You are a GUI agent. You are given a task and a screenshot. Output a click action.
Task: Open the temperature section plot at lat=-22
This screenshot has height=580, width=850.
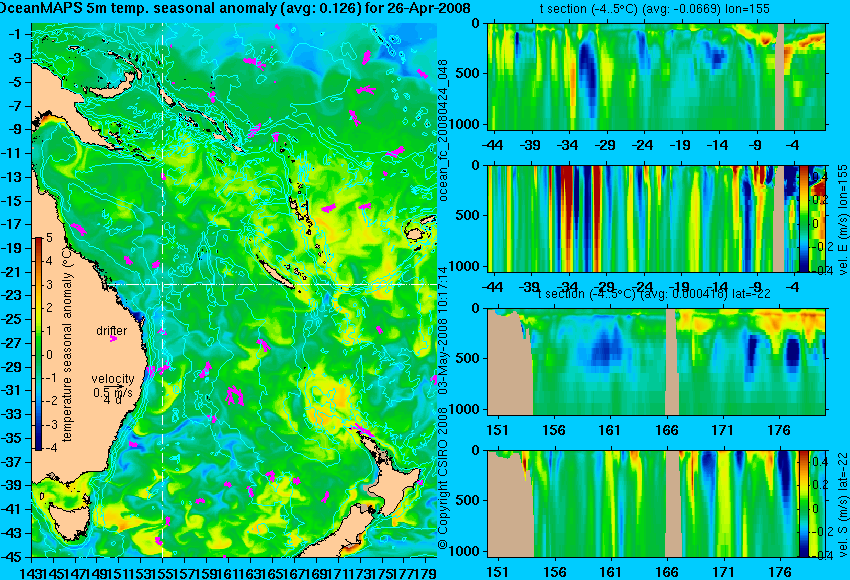pyautogui.click(x=657, y=362)
